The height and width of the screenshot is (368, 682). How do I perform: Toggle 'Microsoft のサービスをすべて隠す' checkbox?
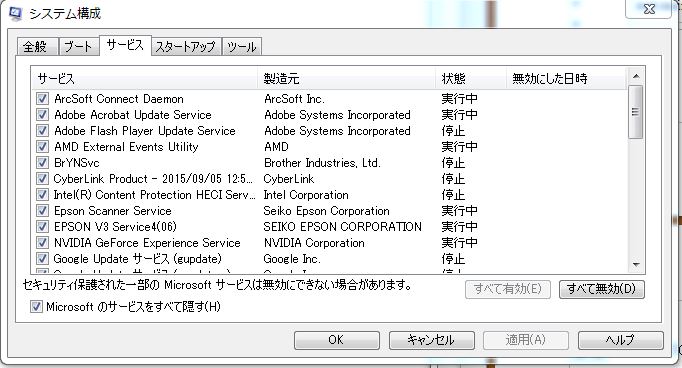(36, 307)
